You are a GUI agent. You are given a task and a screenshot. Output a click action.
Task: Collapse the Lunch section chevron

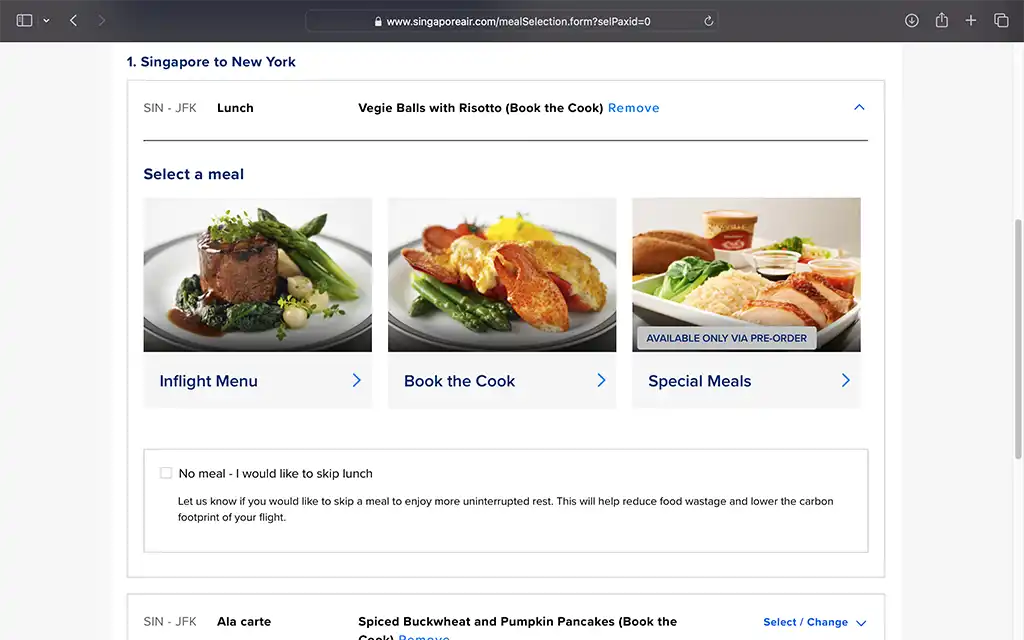coord(859,107)
